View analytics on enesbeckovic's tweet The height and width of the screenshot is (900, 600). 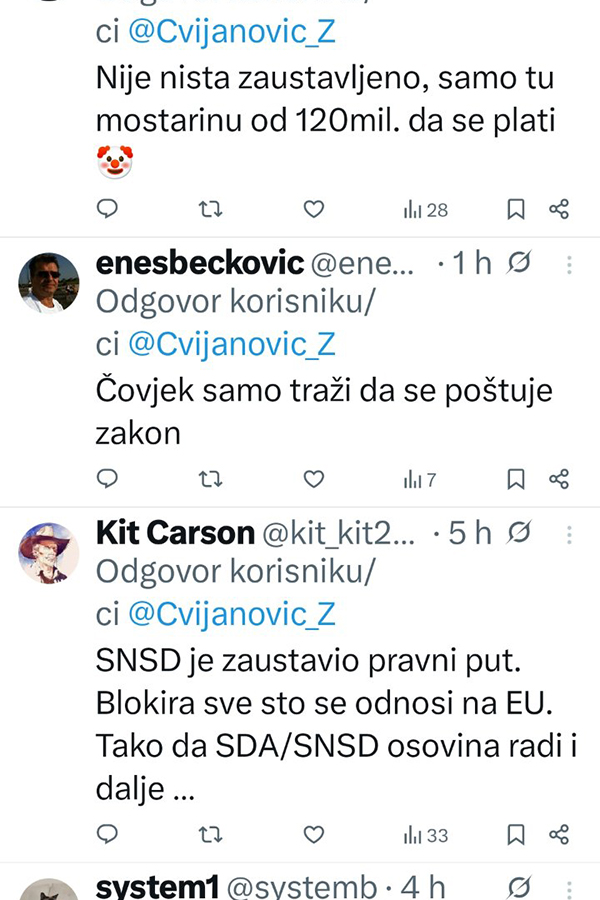point(420,480)
